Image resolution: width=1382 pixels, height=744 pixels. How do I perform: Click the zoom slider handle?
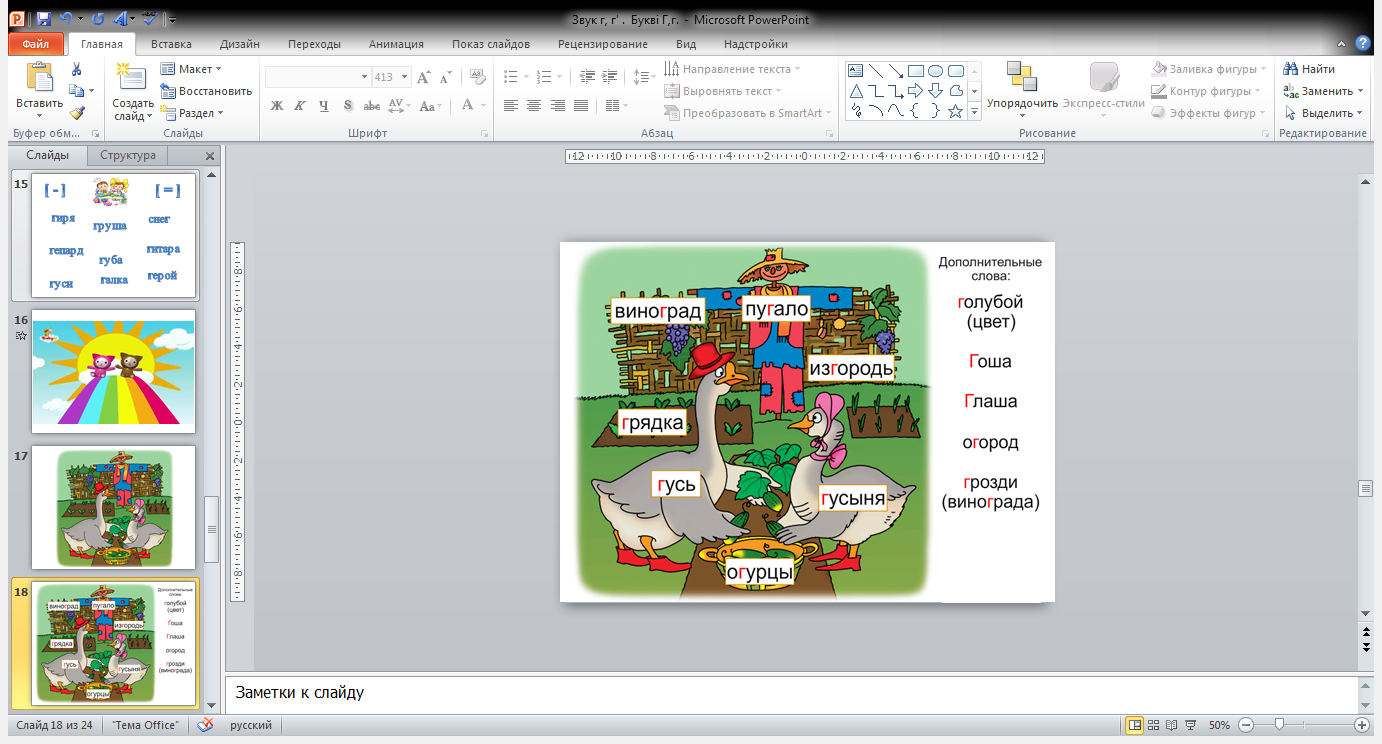[1278, 725]
